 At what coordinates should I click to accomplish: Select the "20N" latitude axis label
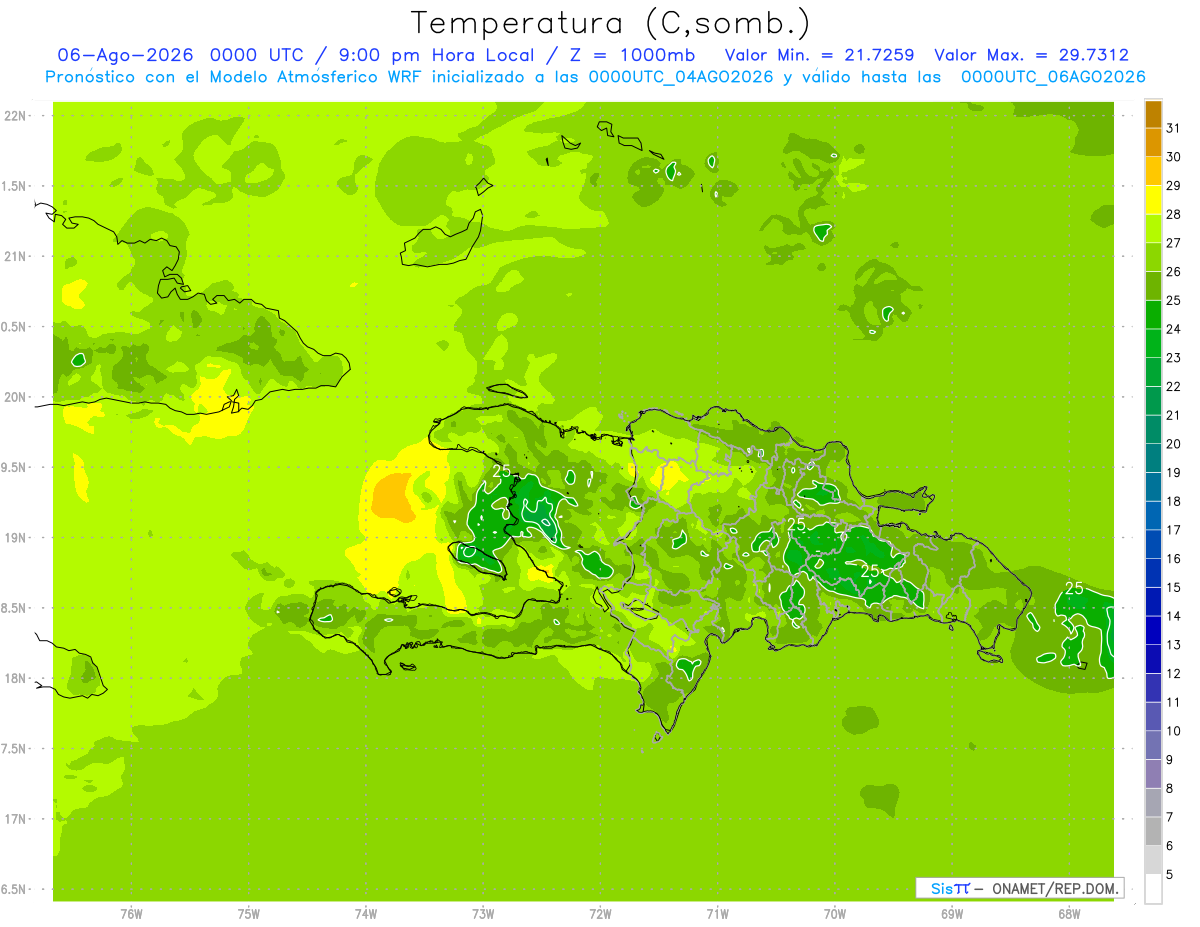[17, 397]
